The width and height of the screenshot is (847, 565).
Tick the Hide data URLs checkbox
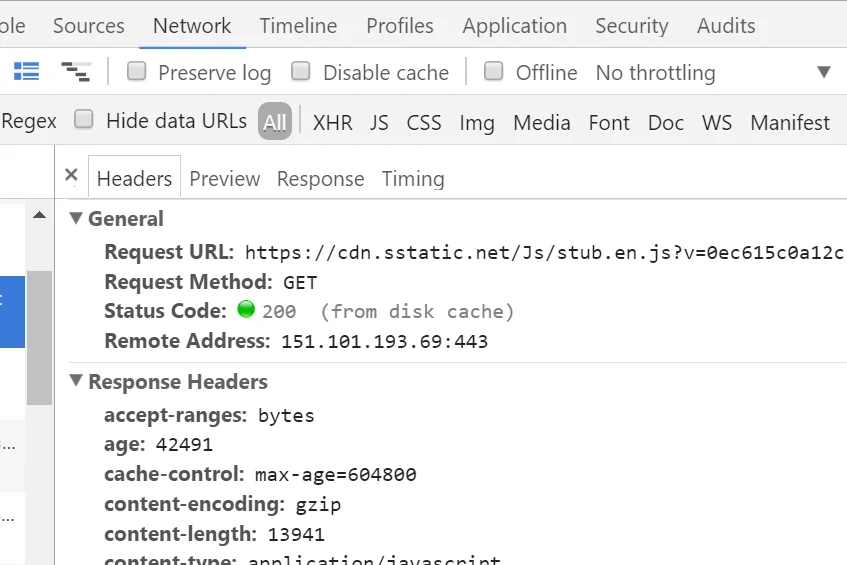click(x=84, y=119)
